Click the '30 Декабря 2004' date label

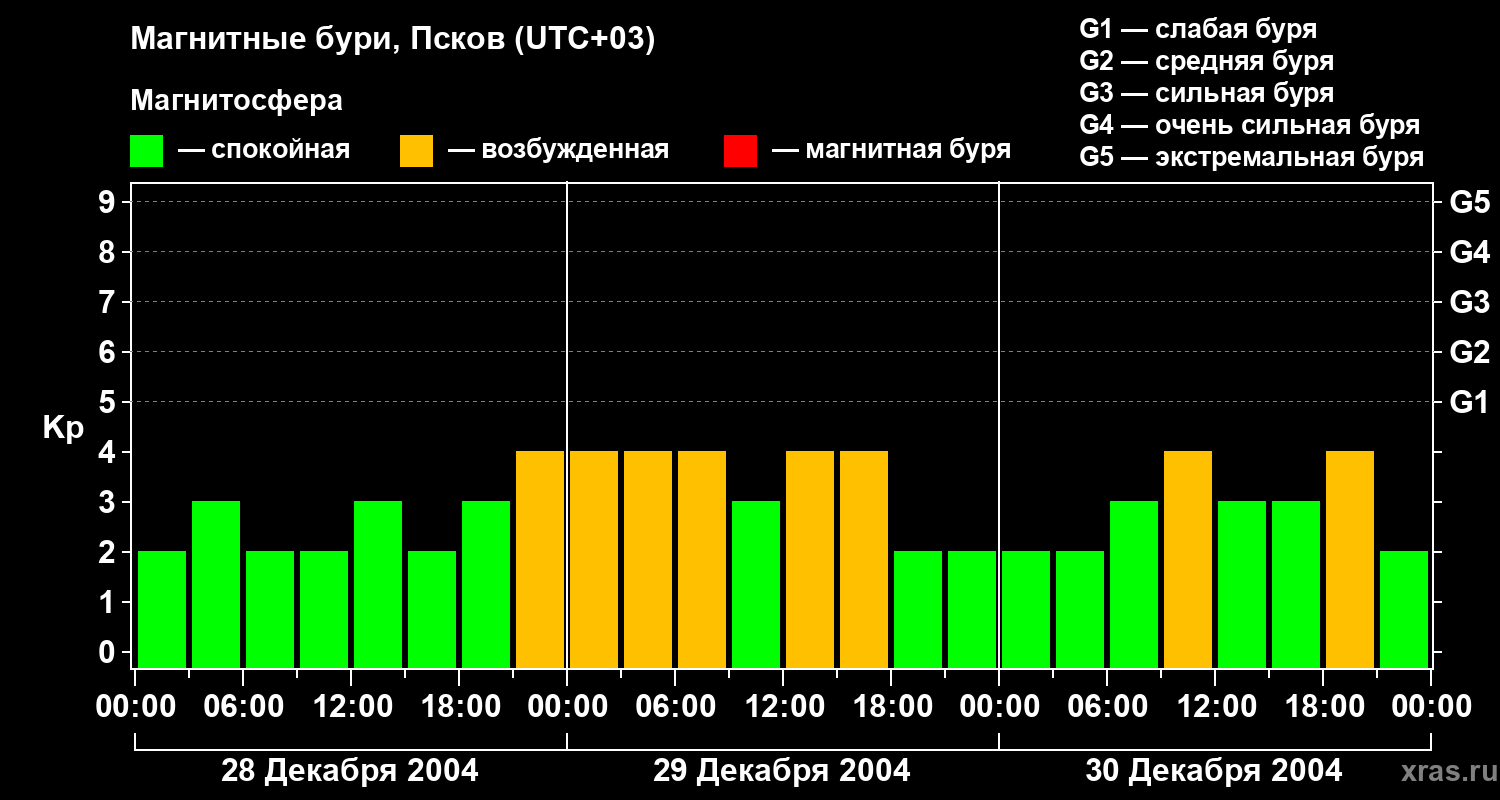point(1214,771)
